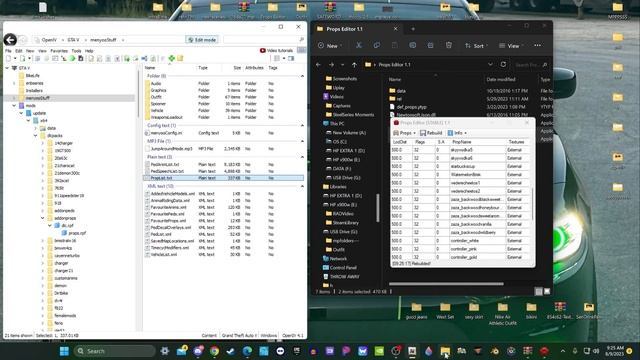Click the taskbar Search box

click(115, 351)
